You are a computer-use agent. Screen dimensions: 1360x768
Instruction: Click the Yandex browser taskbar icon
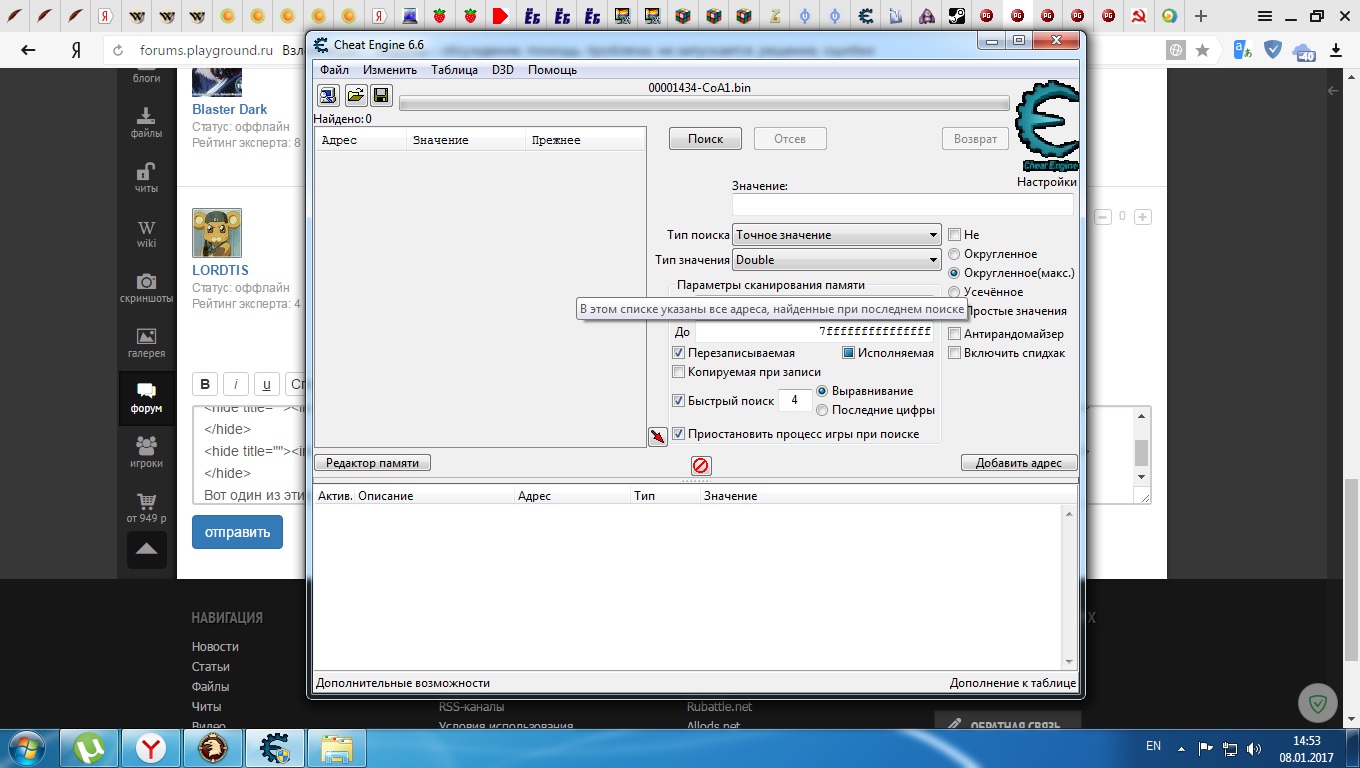click(x=151, y=747)
